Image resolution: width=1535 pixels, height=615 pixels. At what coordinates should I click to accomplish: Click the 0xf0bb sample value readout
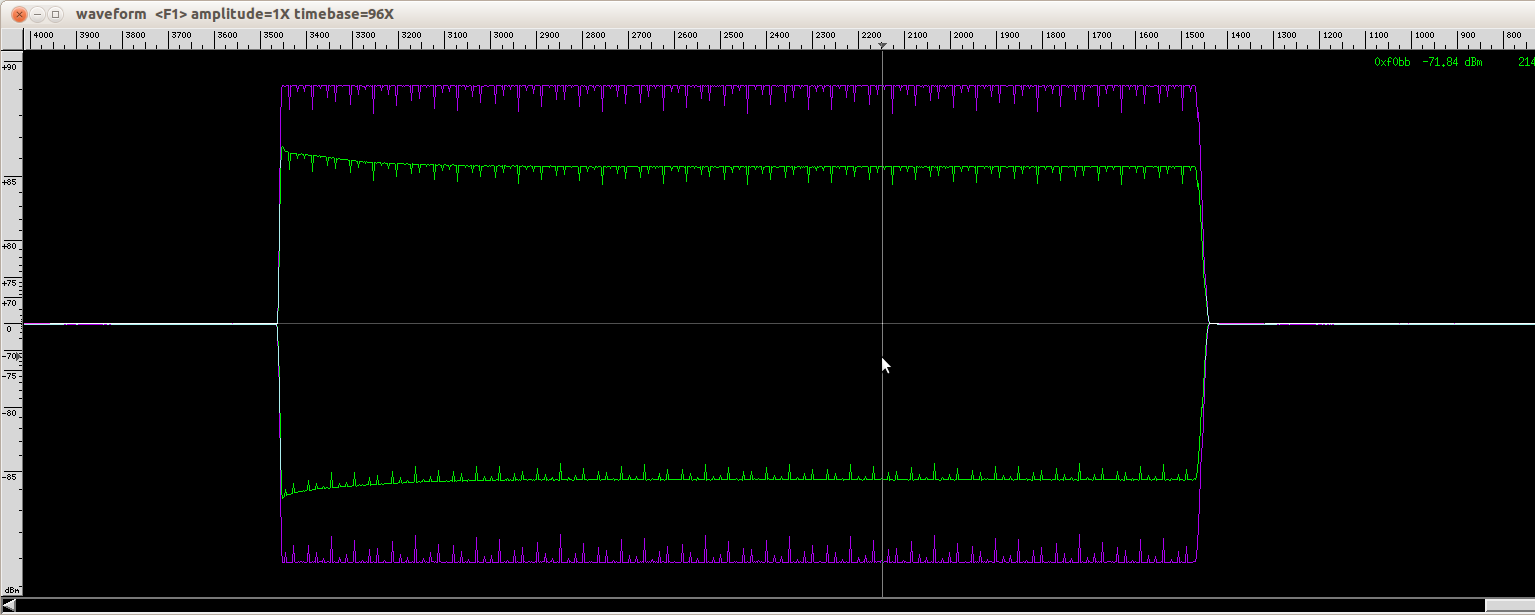click(x=1392, y=62)
